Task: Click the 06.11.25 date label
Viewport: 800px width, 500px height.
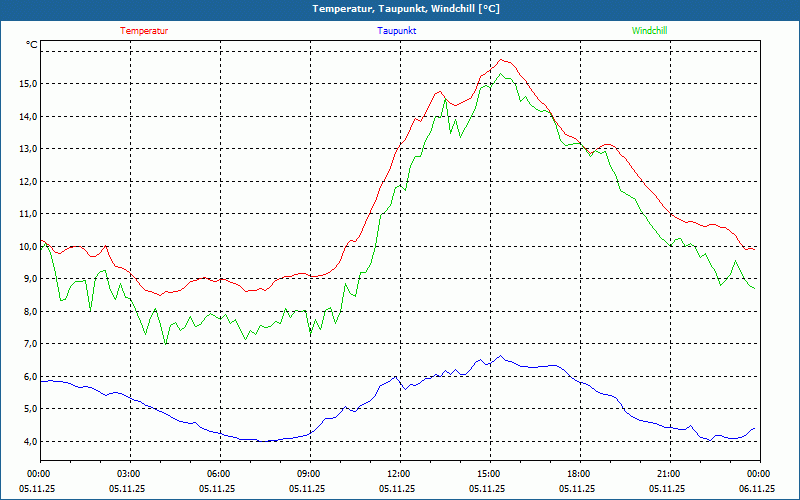Action: [x=757, y=489]
